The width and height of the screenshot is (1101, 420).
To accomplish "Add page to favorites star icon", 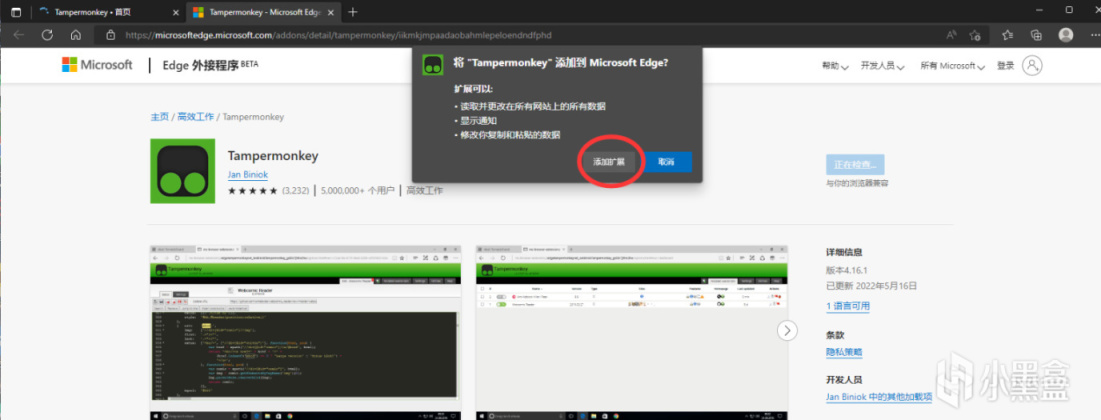I will point(975,34).
